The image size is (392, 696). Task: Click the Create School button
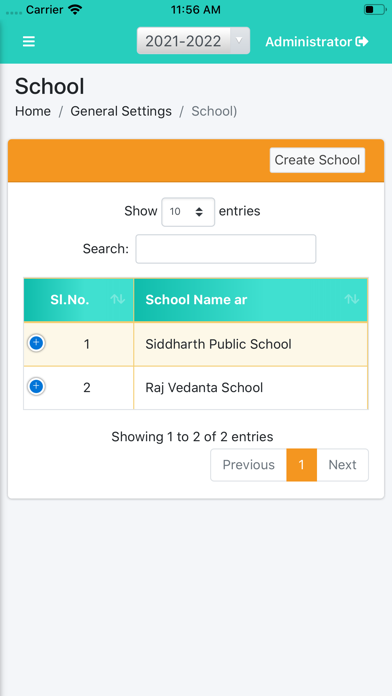tap(317, 160)
